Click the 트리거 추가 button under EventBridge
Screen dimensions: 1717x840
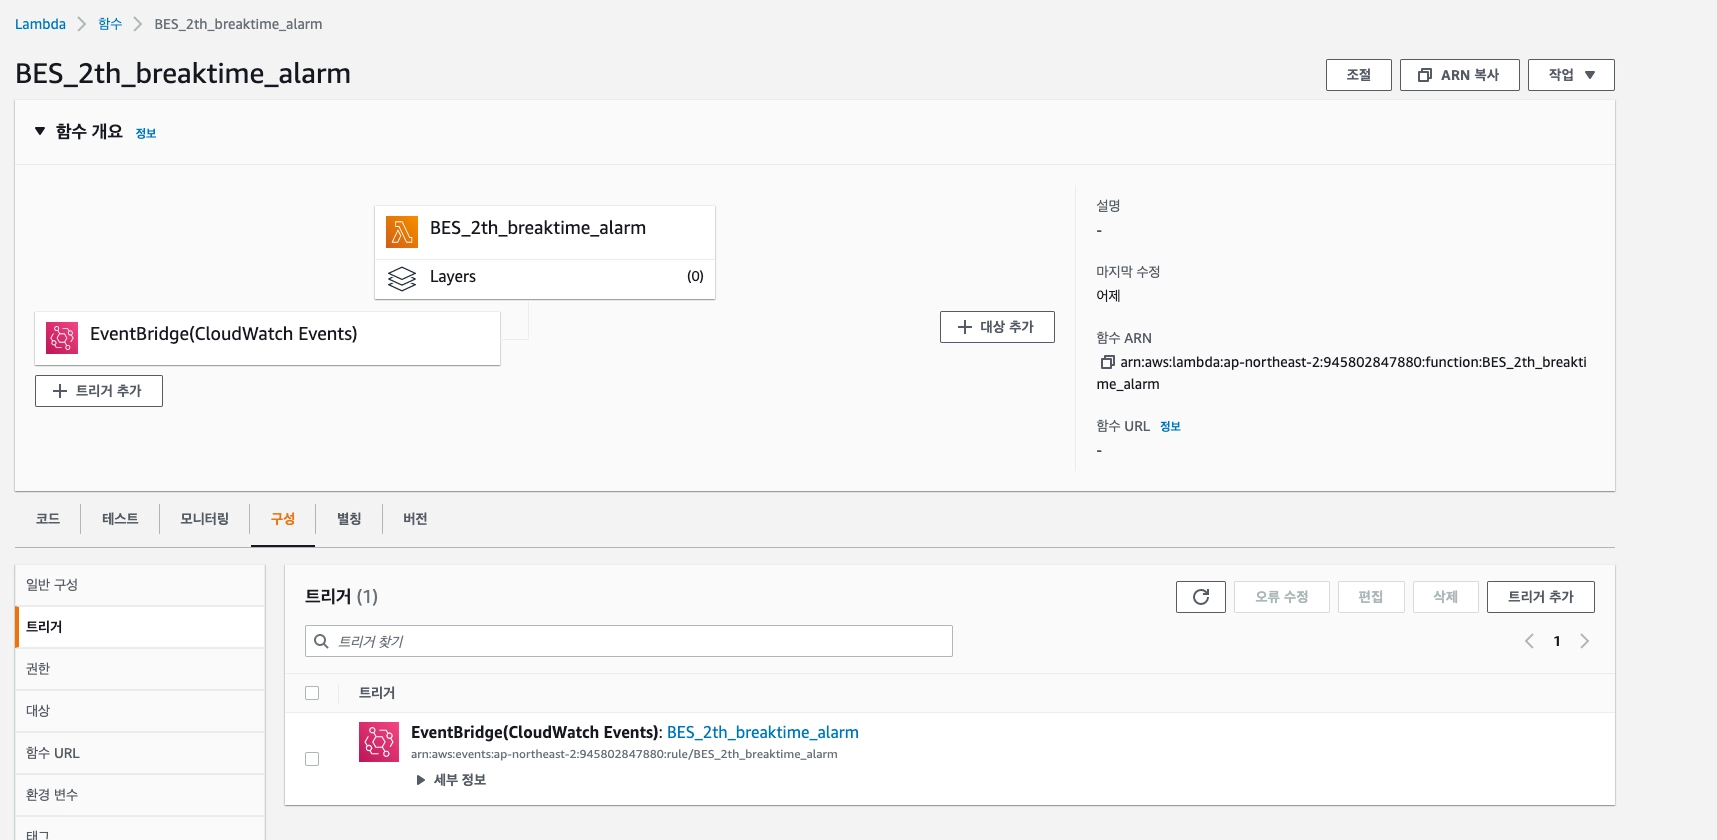[99, 391]
